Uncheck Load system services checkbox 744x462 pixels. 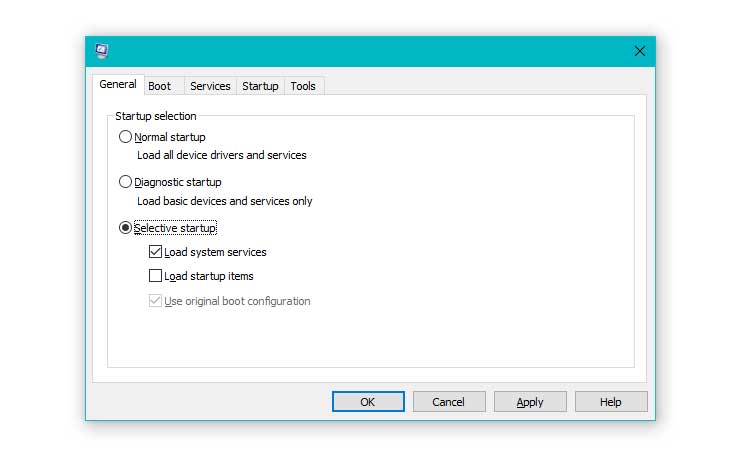tap(155, 251)
